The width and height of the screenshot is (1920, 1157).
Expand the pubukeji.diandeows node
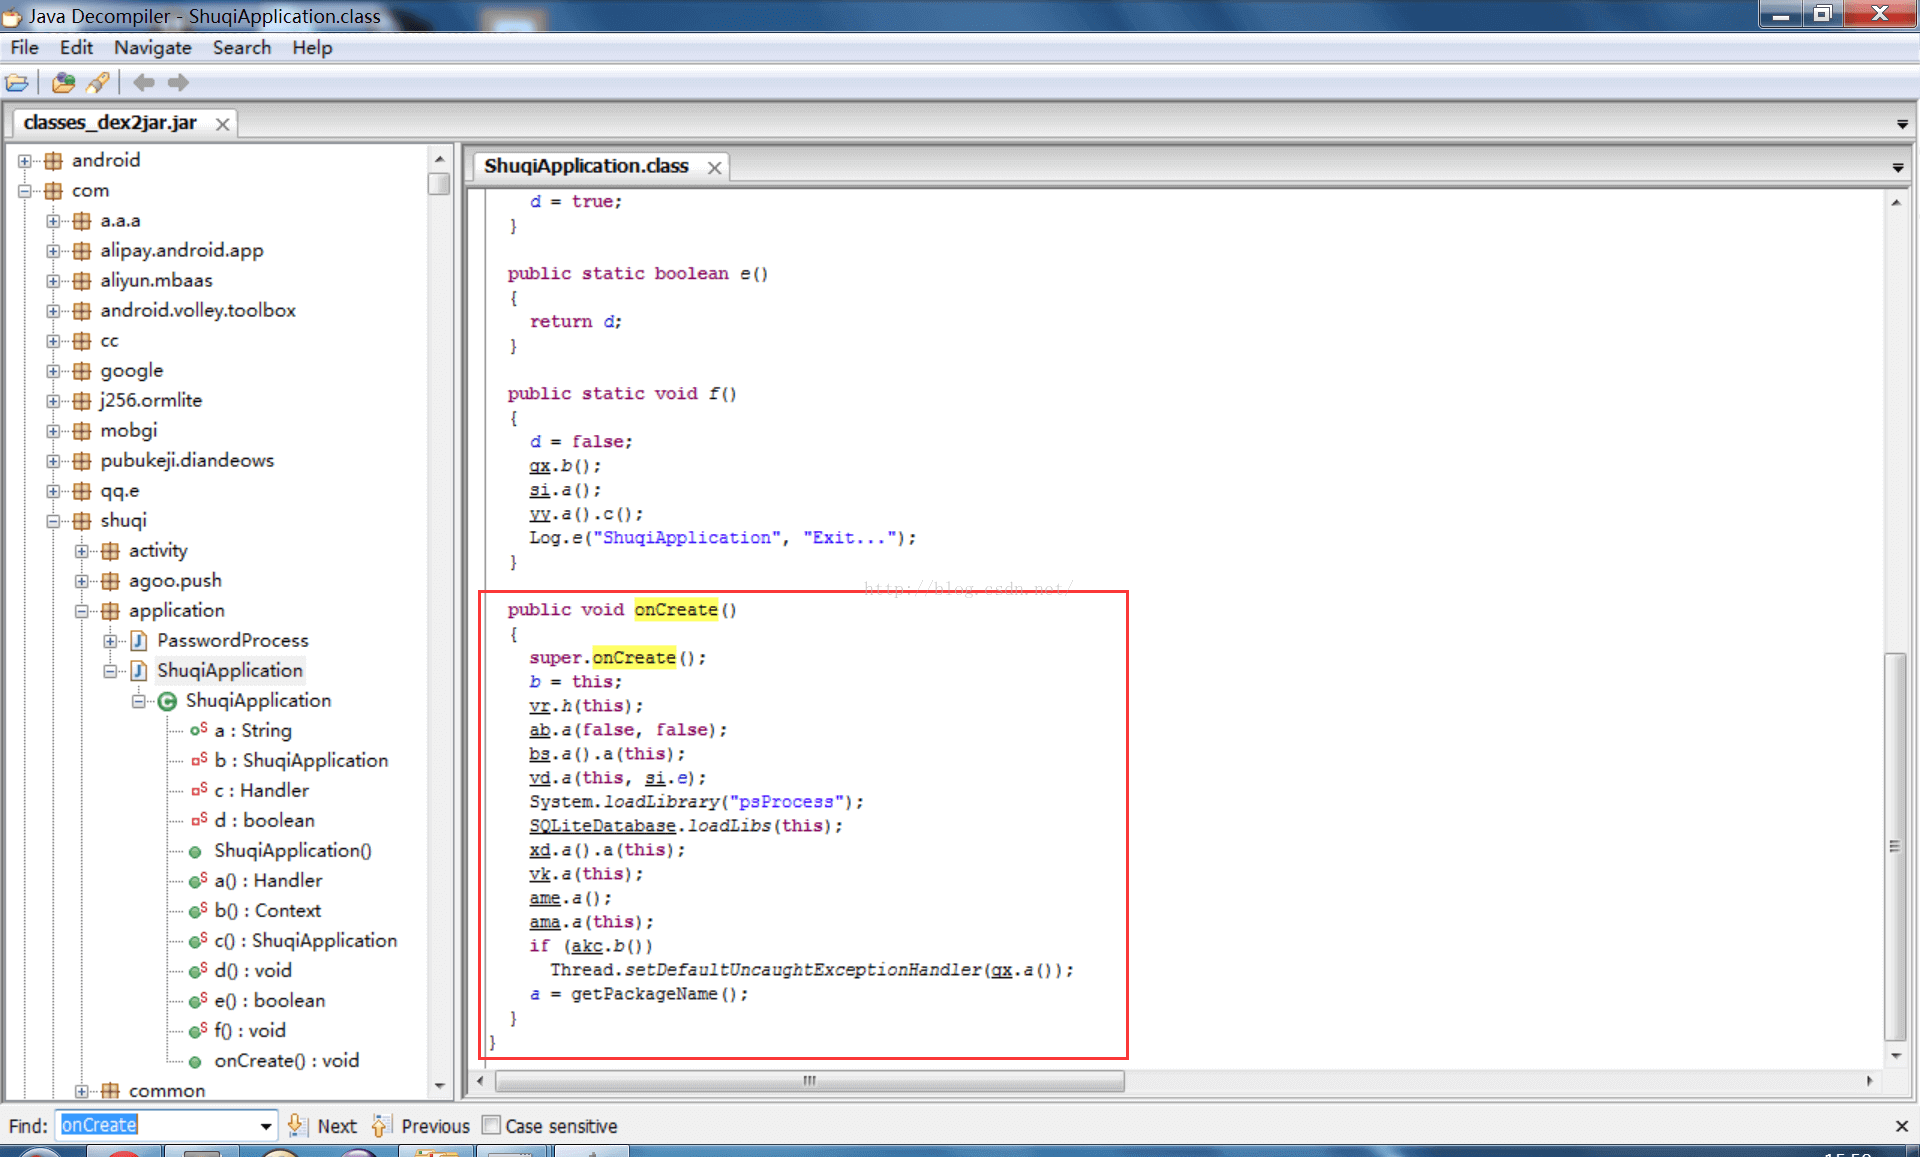(53, 460)
